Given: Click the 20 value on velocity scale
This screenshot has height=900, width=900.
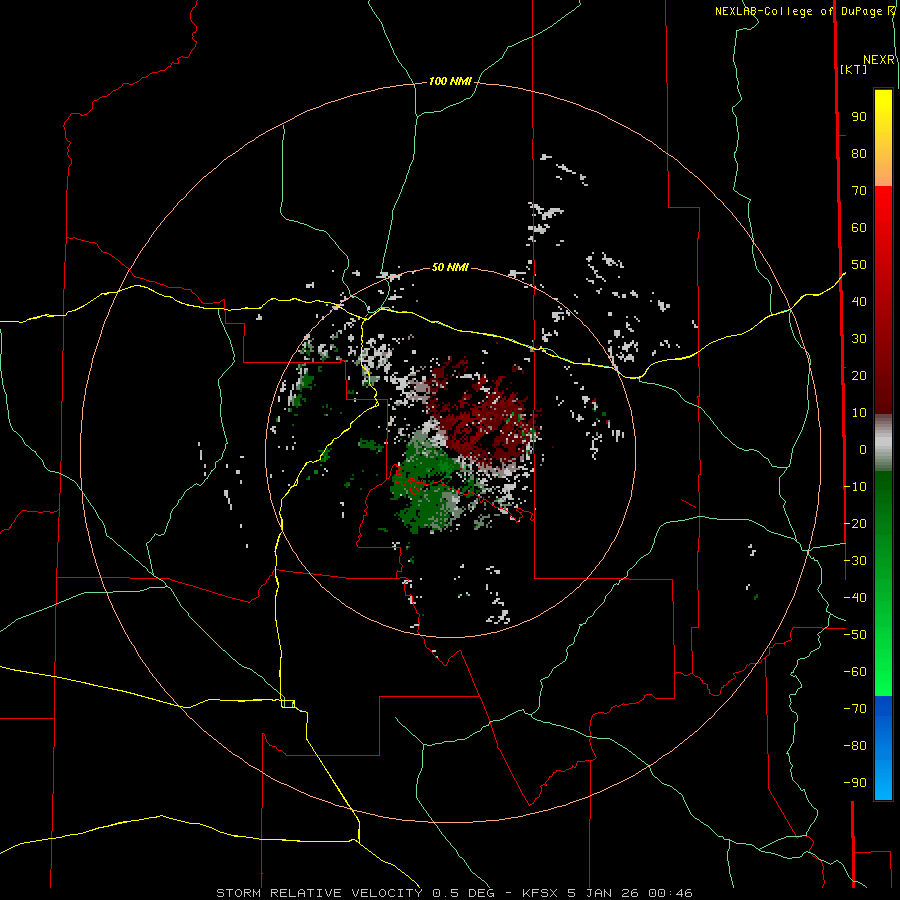Looking at the screenshot, I should click(x=859, y=376).
